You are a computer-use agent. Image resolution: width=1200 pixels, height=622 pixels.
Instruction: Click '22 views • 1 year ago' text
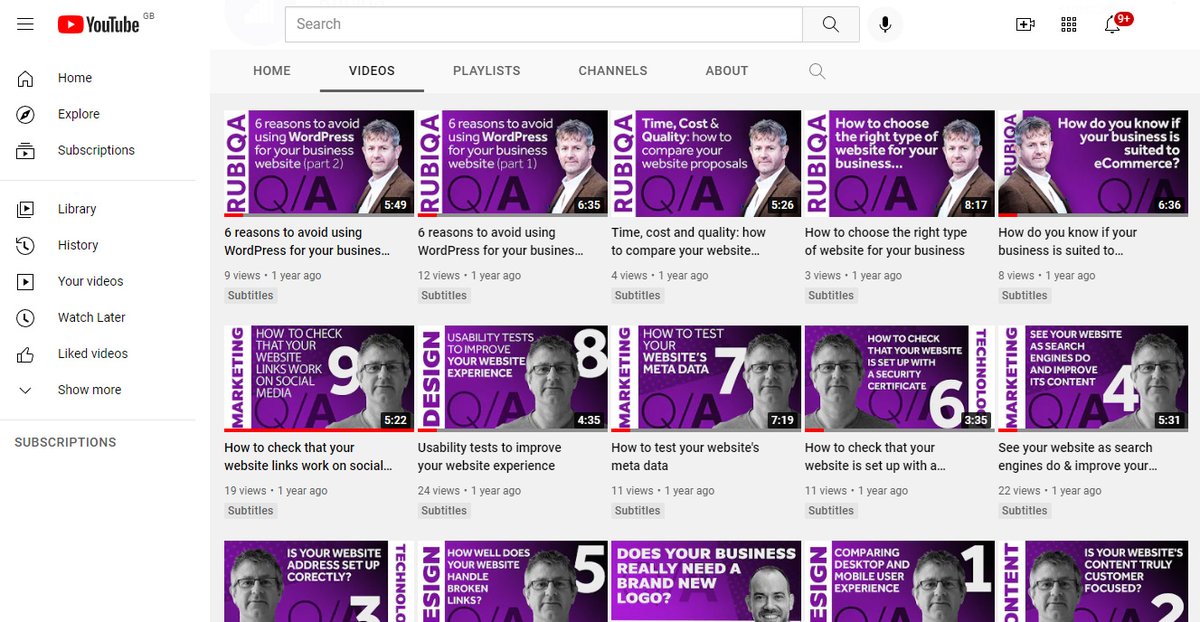1050,491
